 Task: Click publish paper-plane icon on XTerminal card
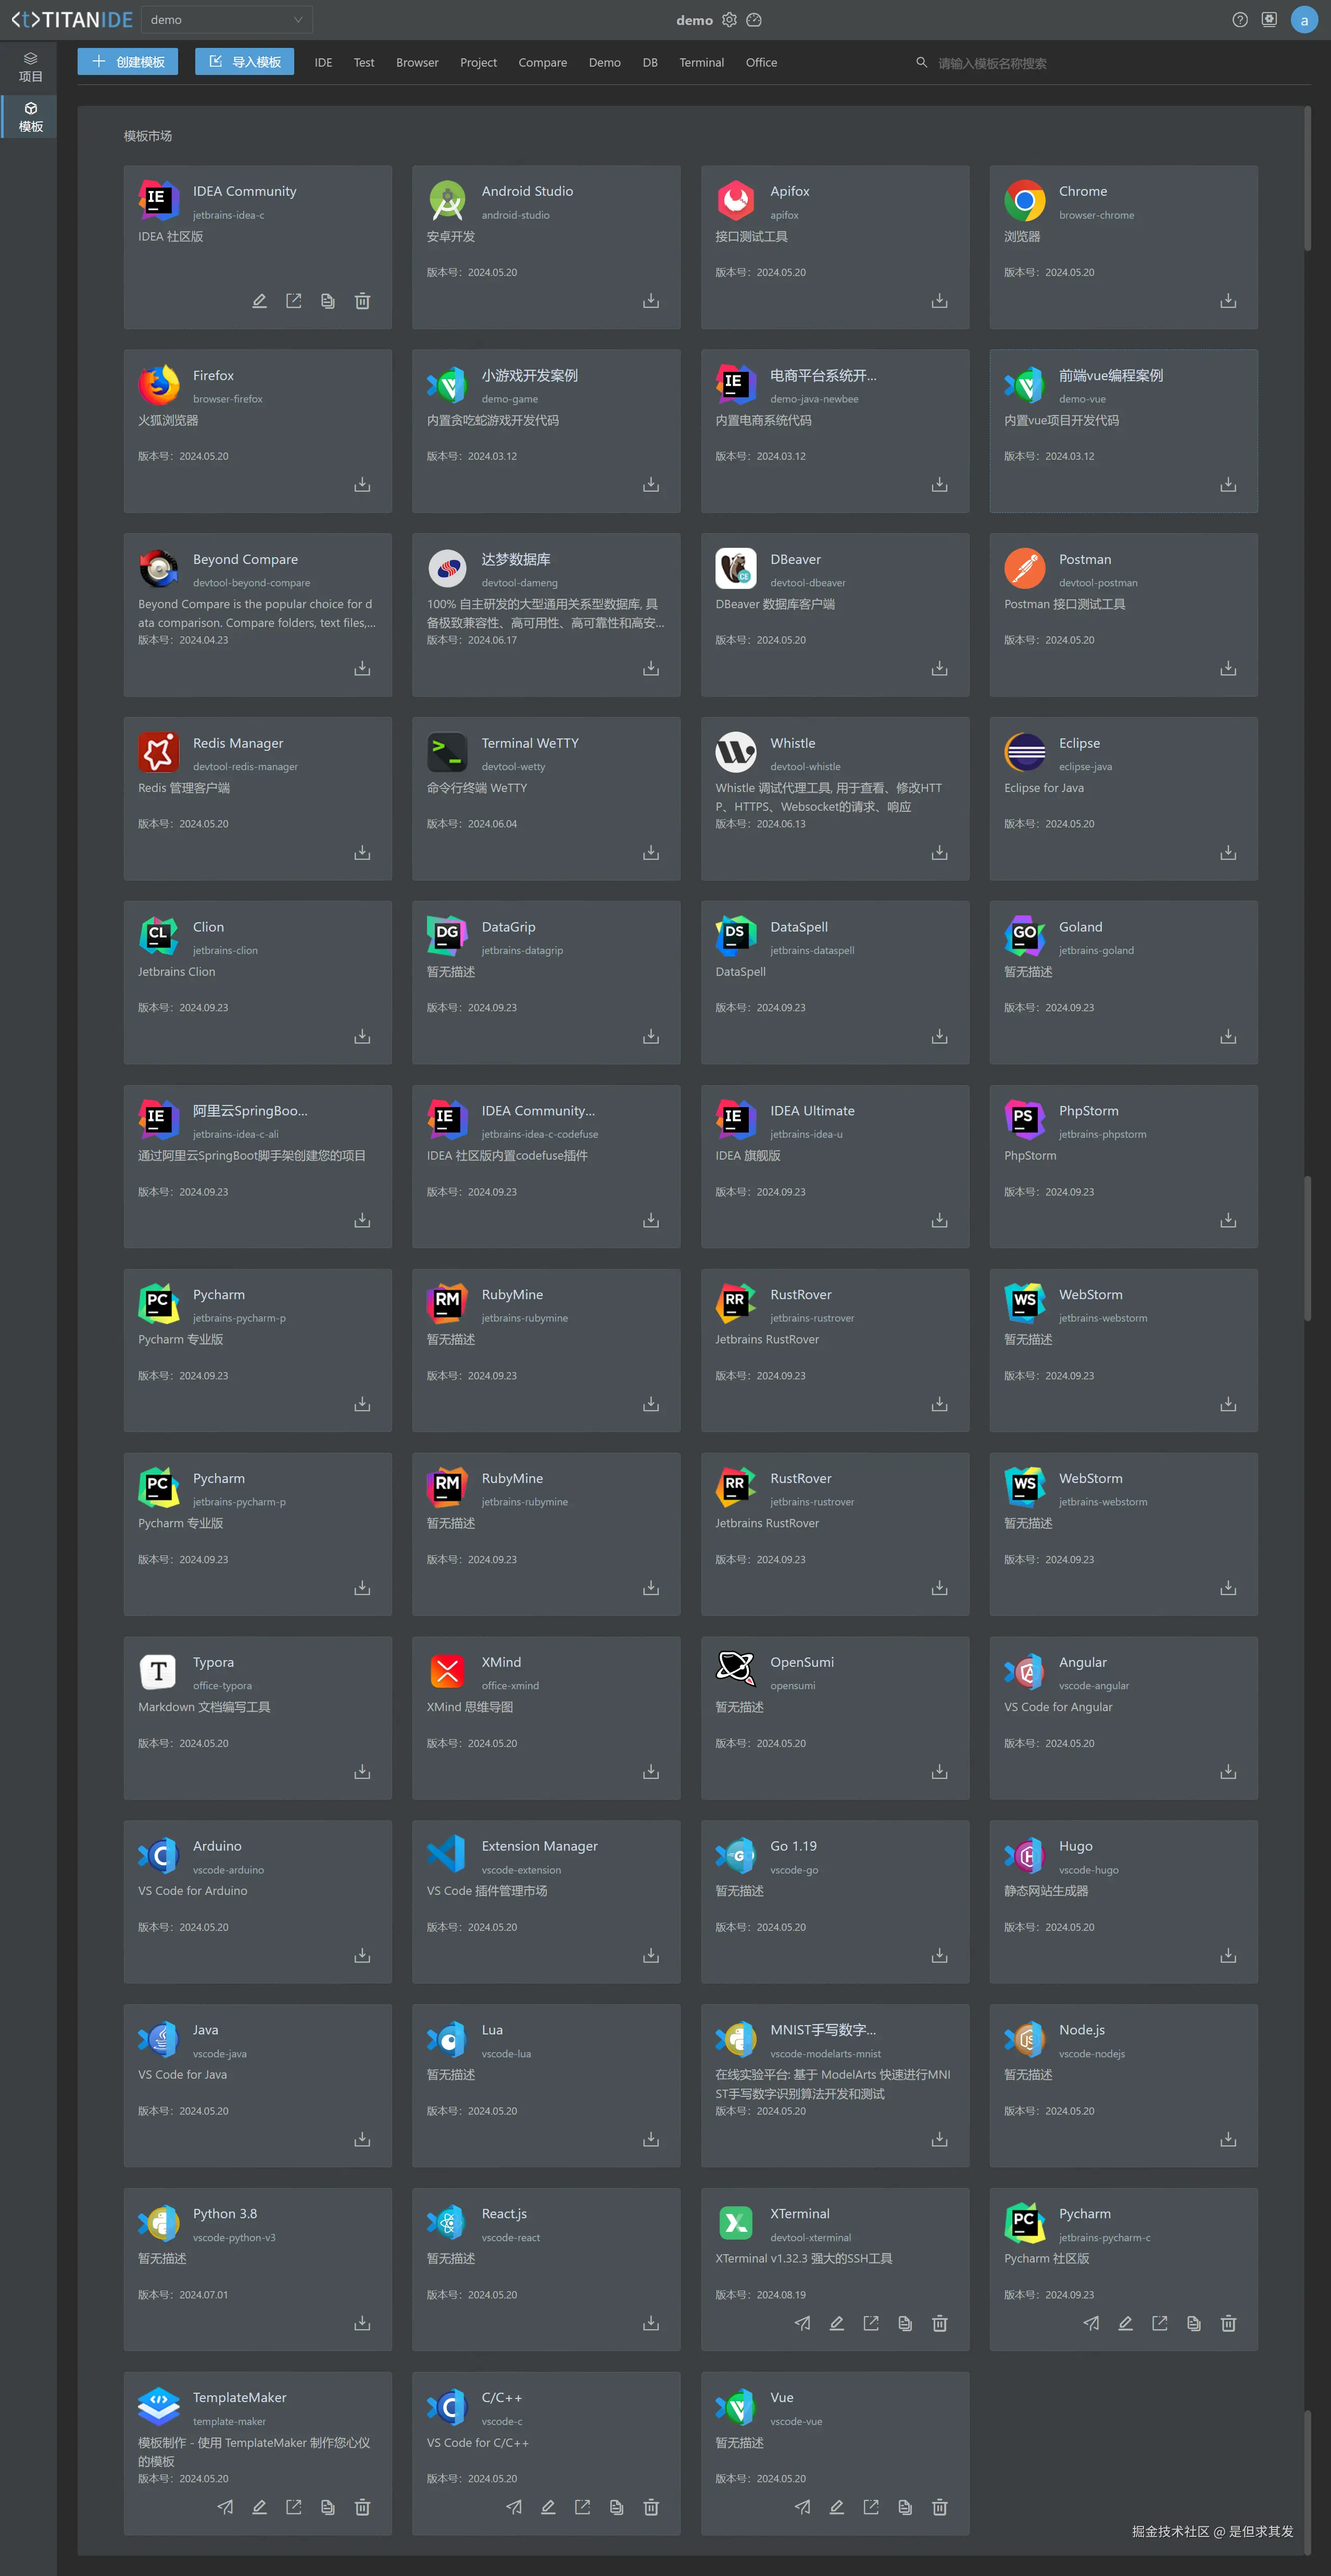click(802, 2323)
